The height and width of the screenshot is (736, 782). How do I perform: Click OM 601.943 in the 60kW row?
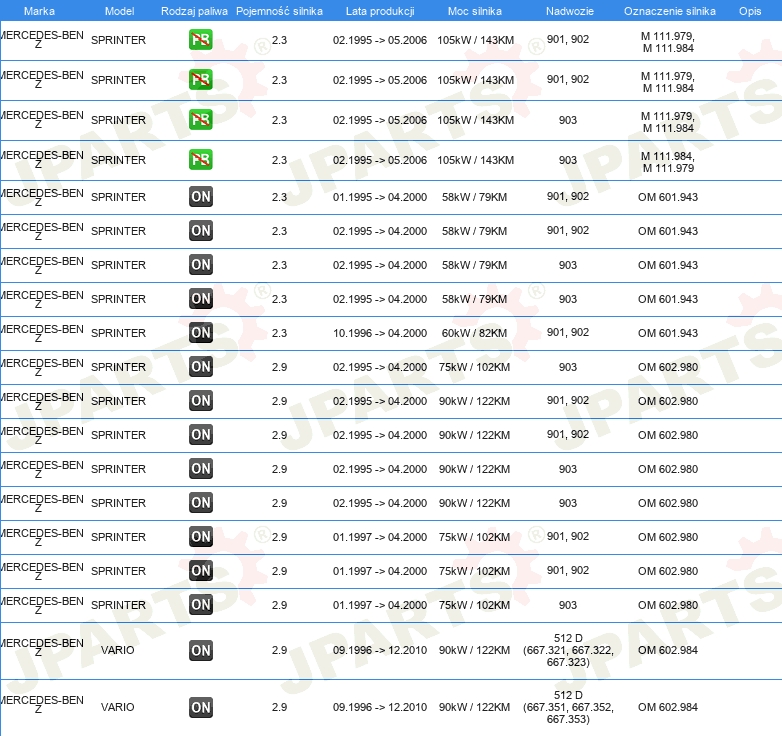[668, 333]
